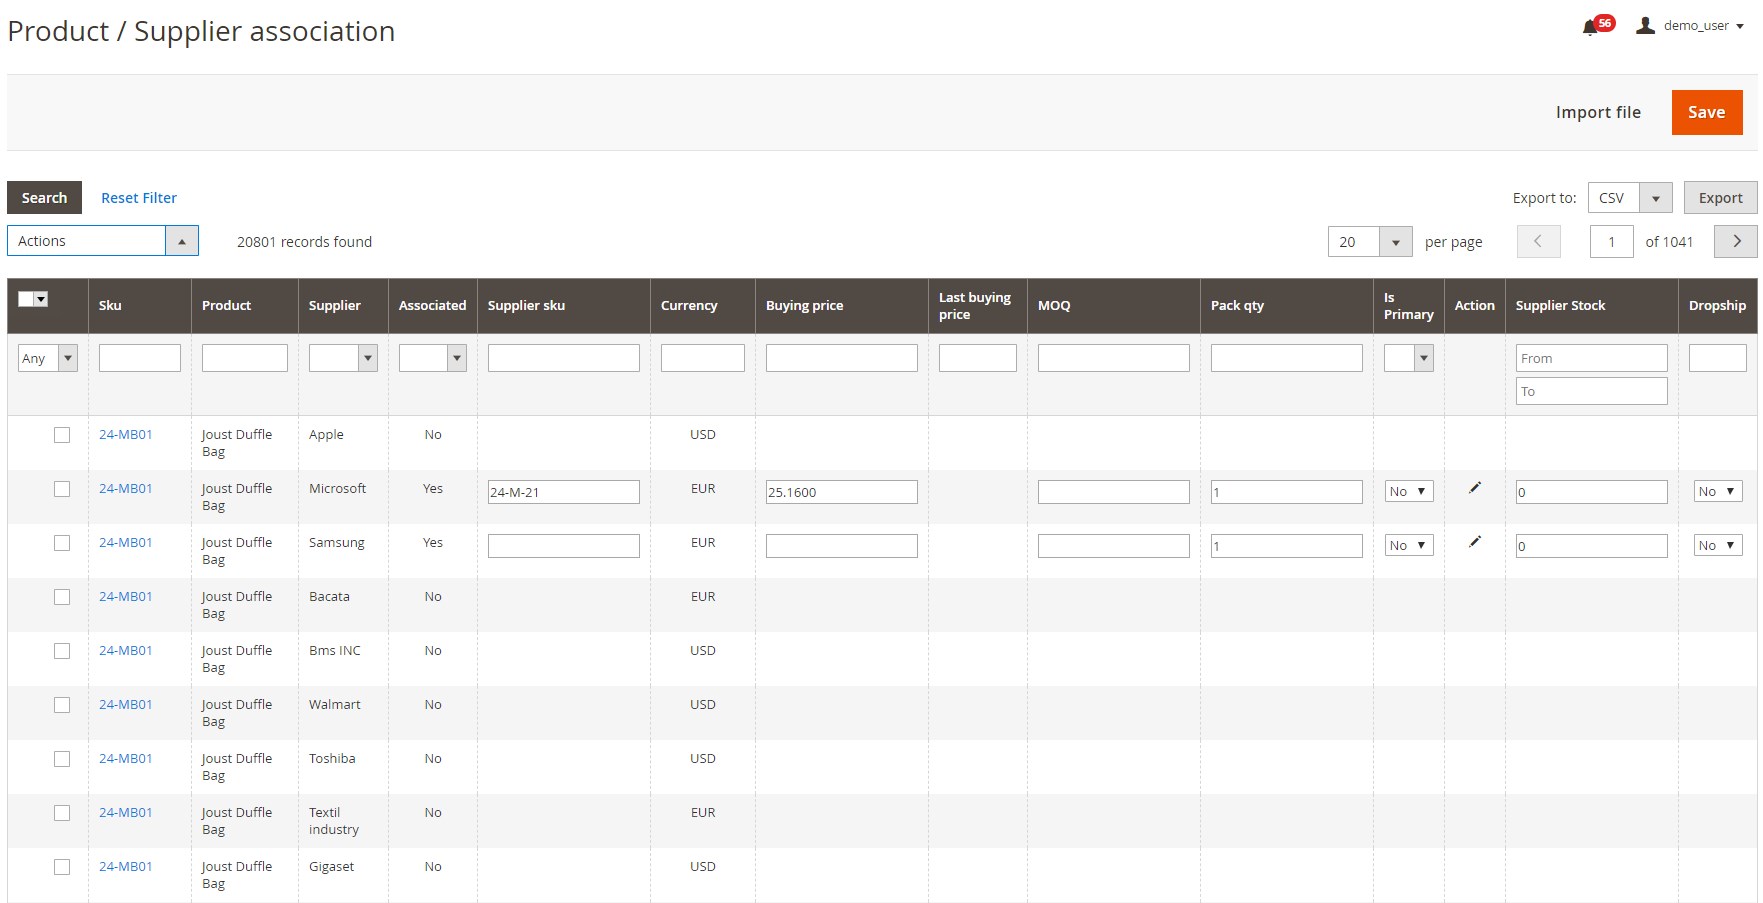Click Samsung row buying price field
Viewport: 1763px width, 903px height.
click(x=842, y=546)
